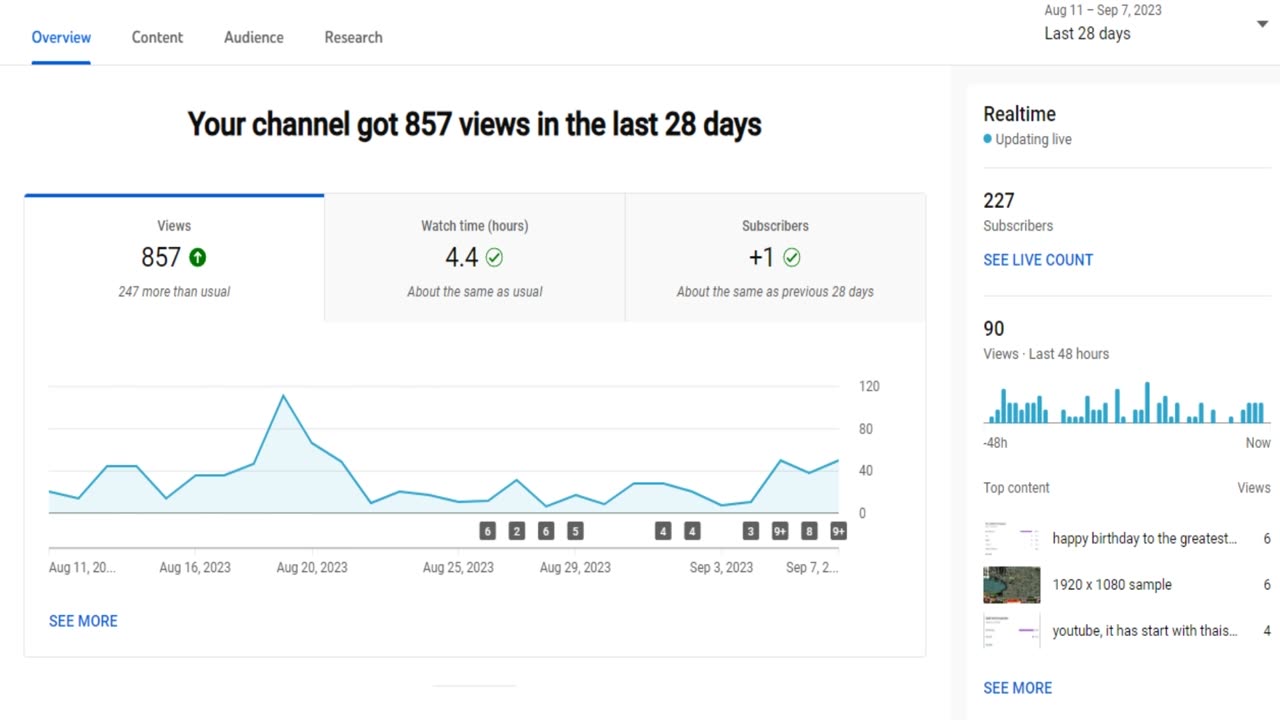Click the chart video marker labeled 3
Screen dimensions: 1280x720
point(751,531)
